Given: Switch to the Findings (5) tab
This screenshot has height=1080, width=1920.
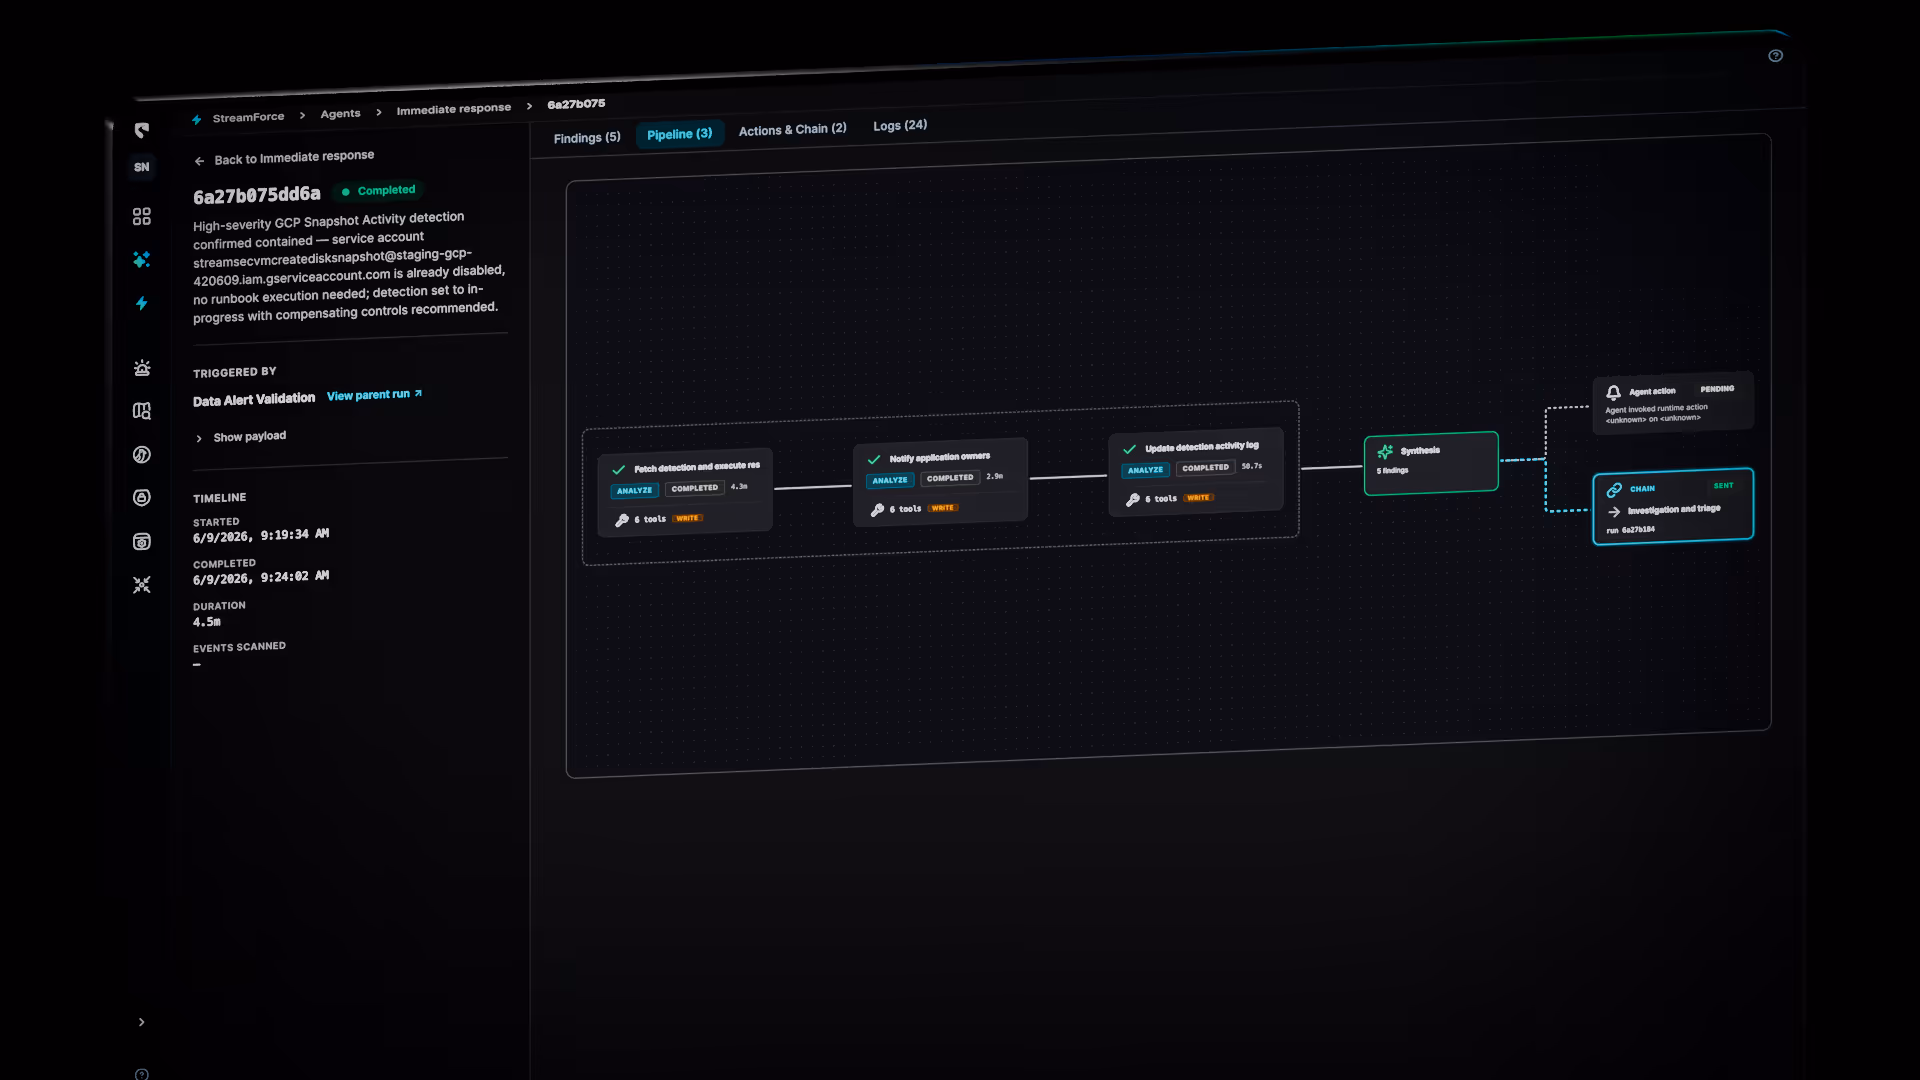Looking at the screenshot, I should click(x=587, y=138).
